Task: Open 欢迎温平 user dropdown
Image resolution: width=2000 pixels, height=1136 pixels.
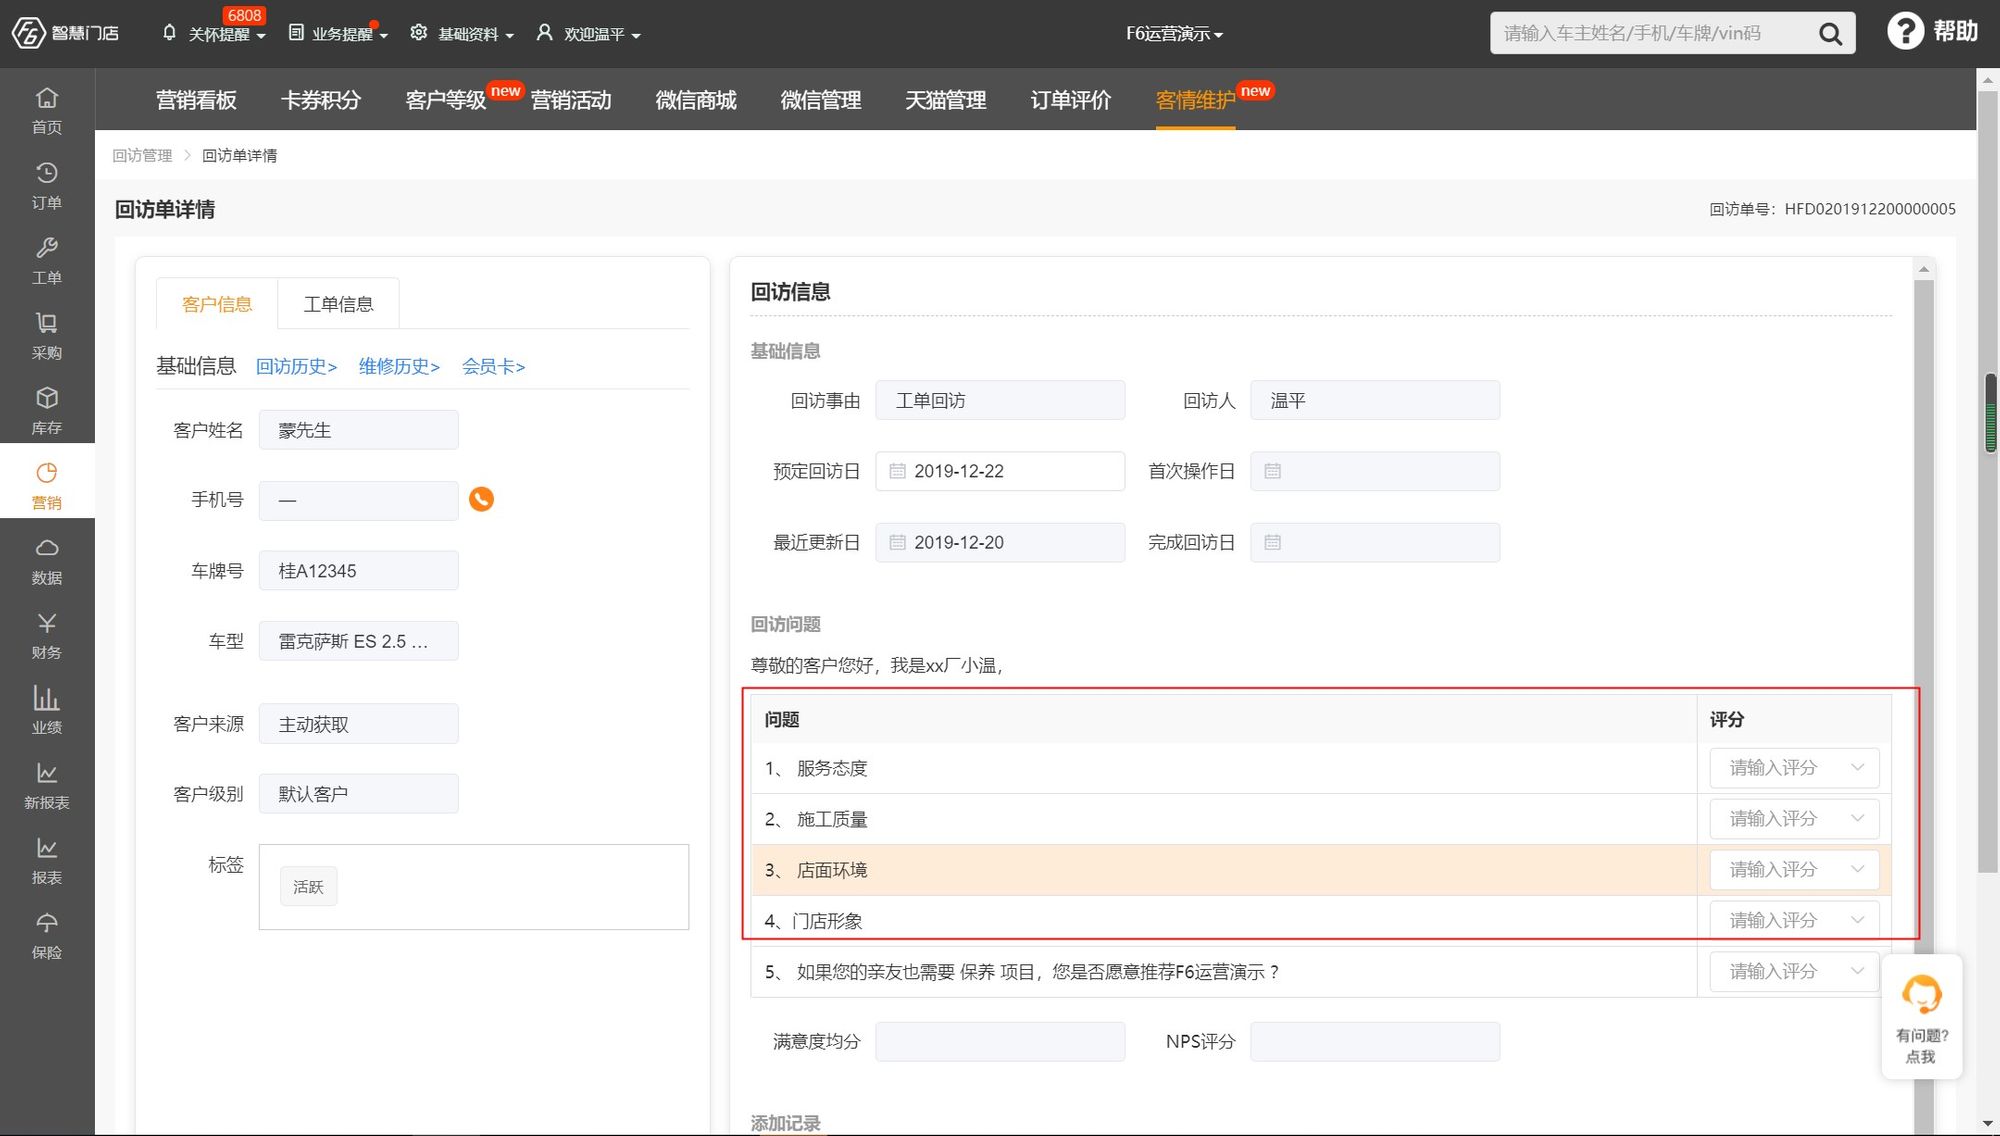Action: [x=589, y=34]
